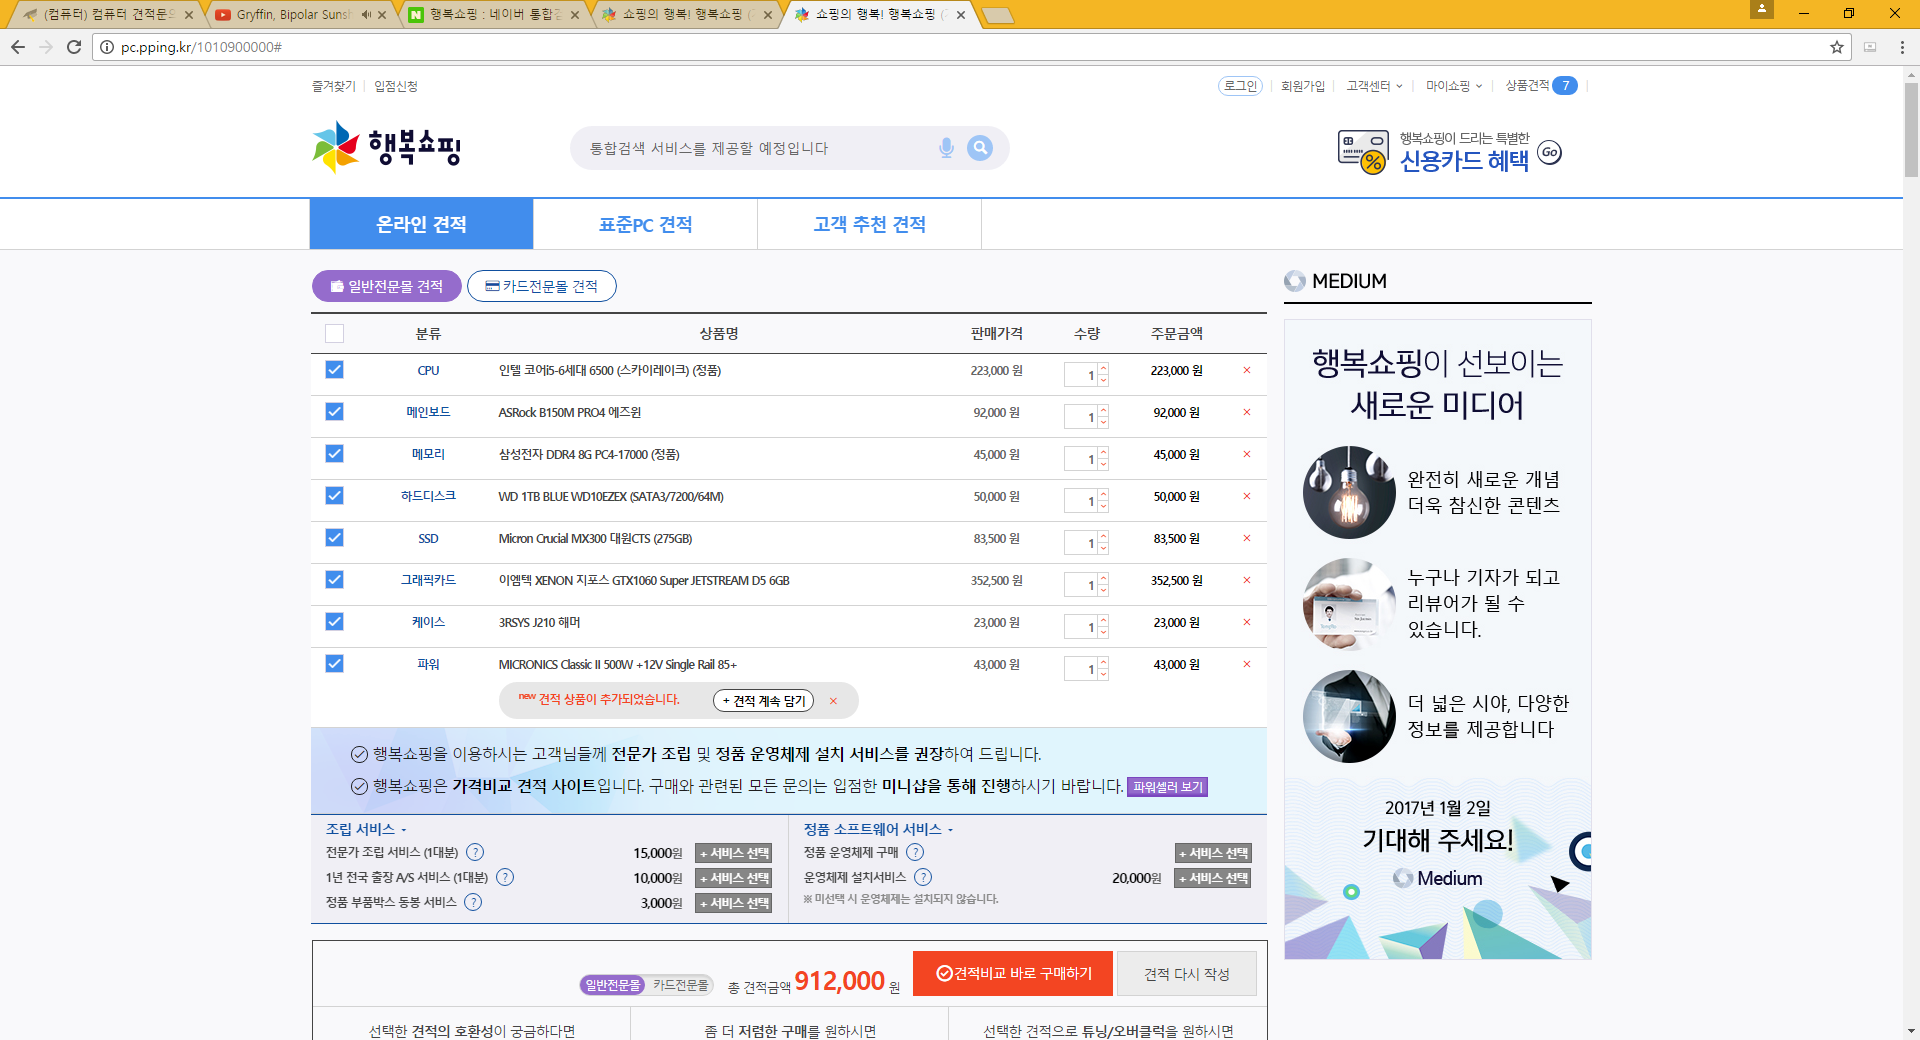
Task: Expand the 조립 서비스 section arrow
Action: (404, 830)
